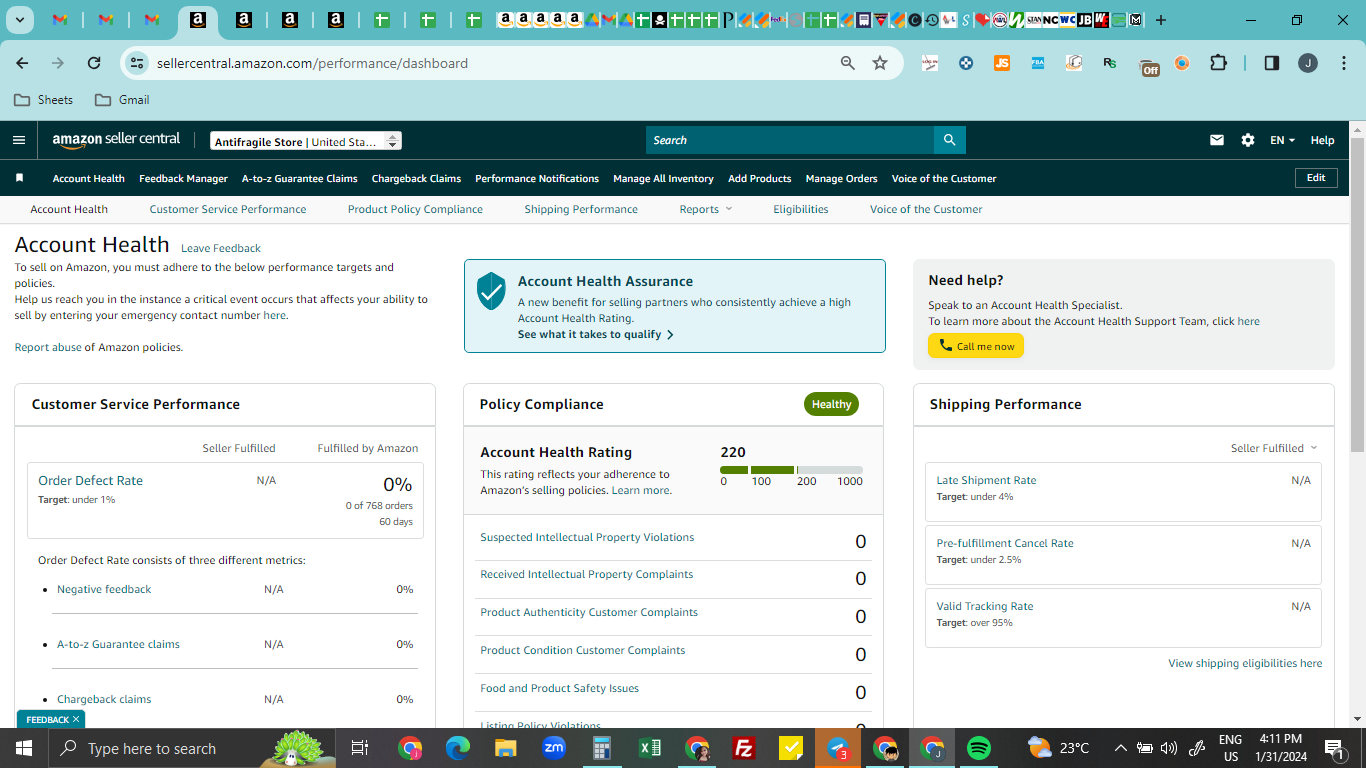This screenshot has height=768, width=1366.
Task: Open Spotify from the taskbar
Action: pyautogui.click(x=979, y=748)
